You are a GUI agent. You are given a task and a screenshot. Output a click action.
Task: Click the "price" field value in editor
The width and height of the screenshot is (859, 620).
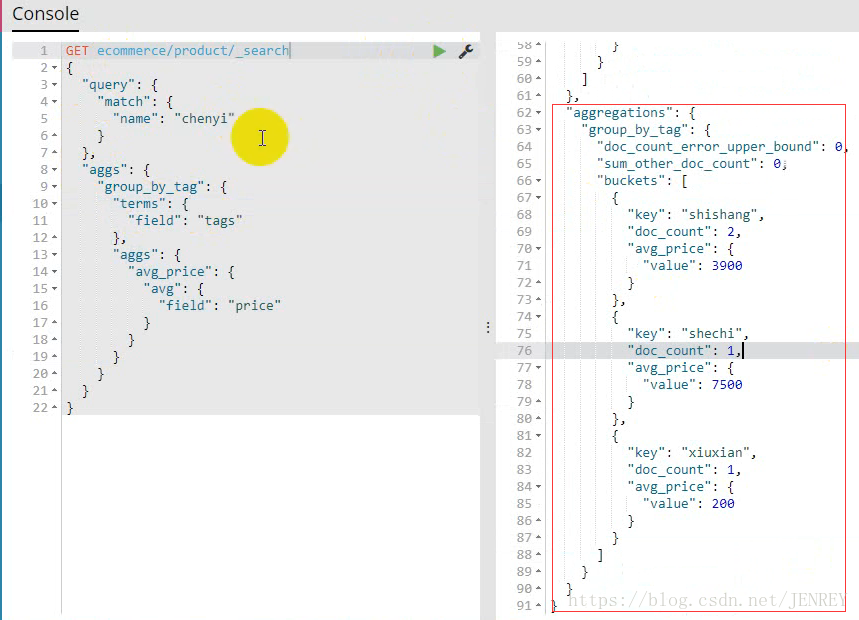point(254,305)
